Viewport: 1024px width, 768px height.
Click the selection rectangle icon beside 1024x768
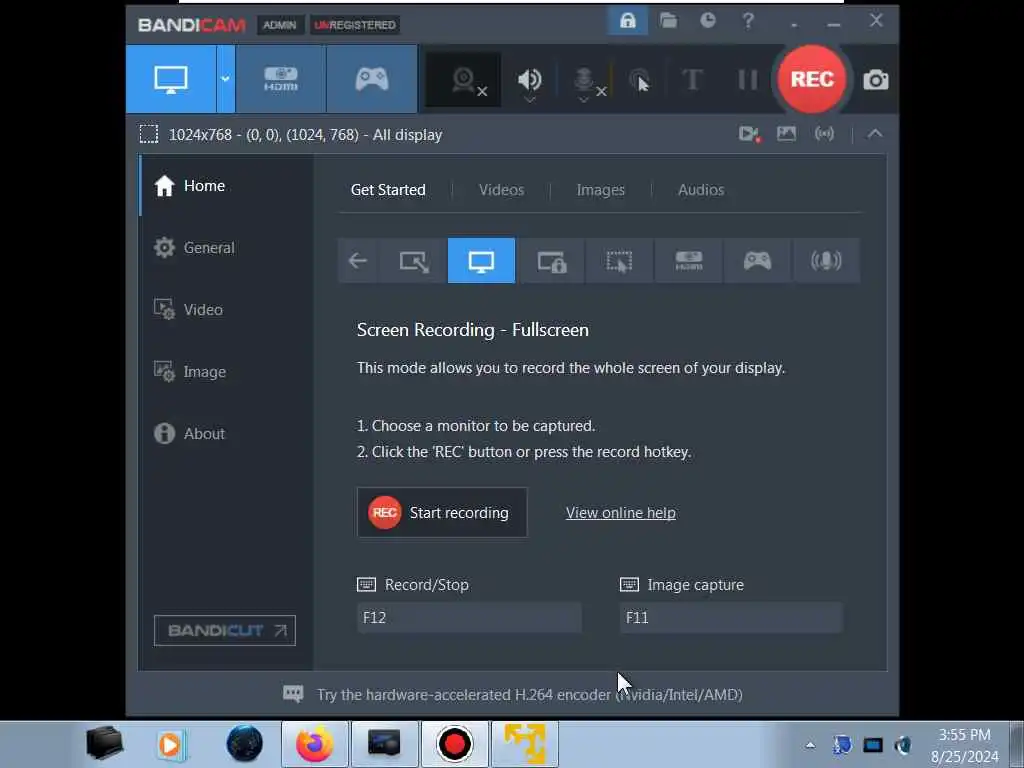[149, 135]
